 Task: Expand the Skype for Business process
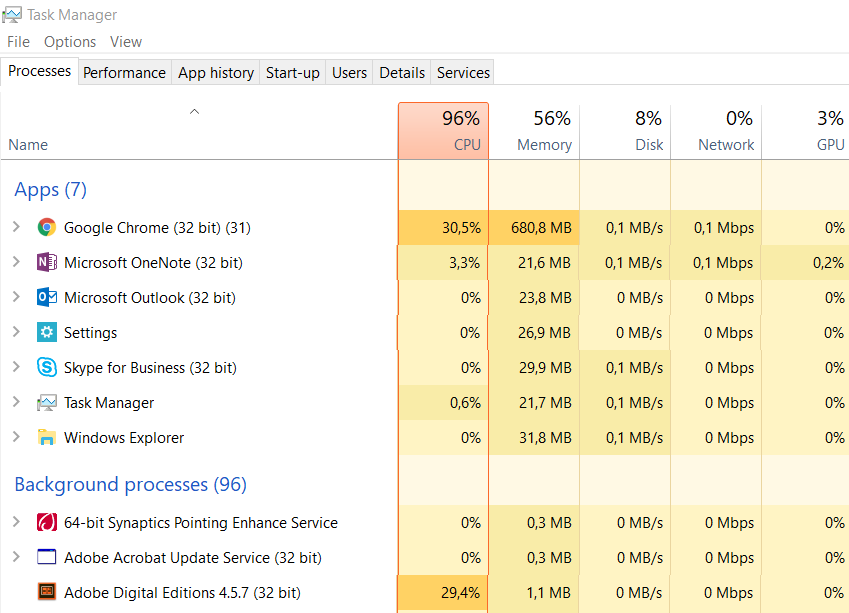point(16,368)
